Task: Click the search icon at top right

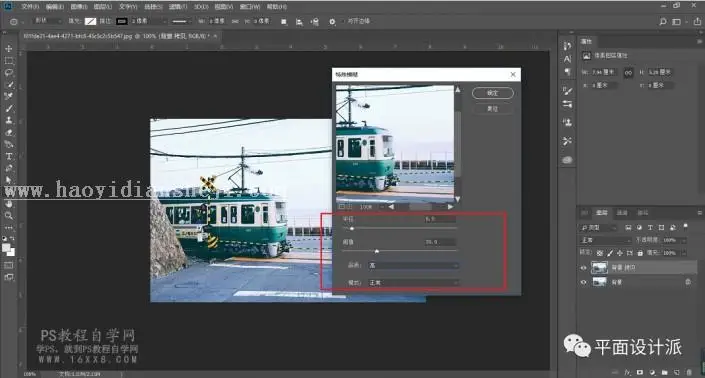Action: click(x=662, y=21)
